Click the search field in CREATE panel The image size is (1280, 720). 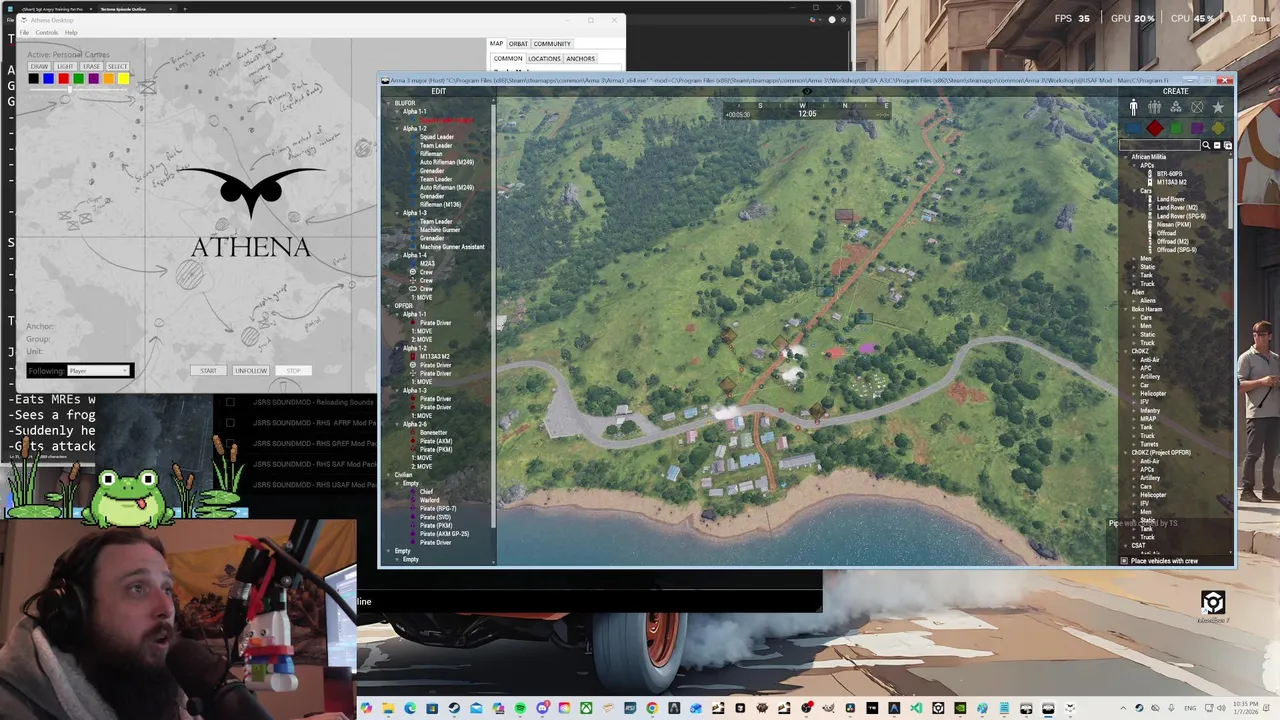click(x=1160, y=145)
